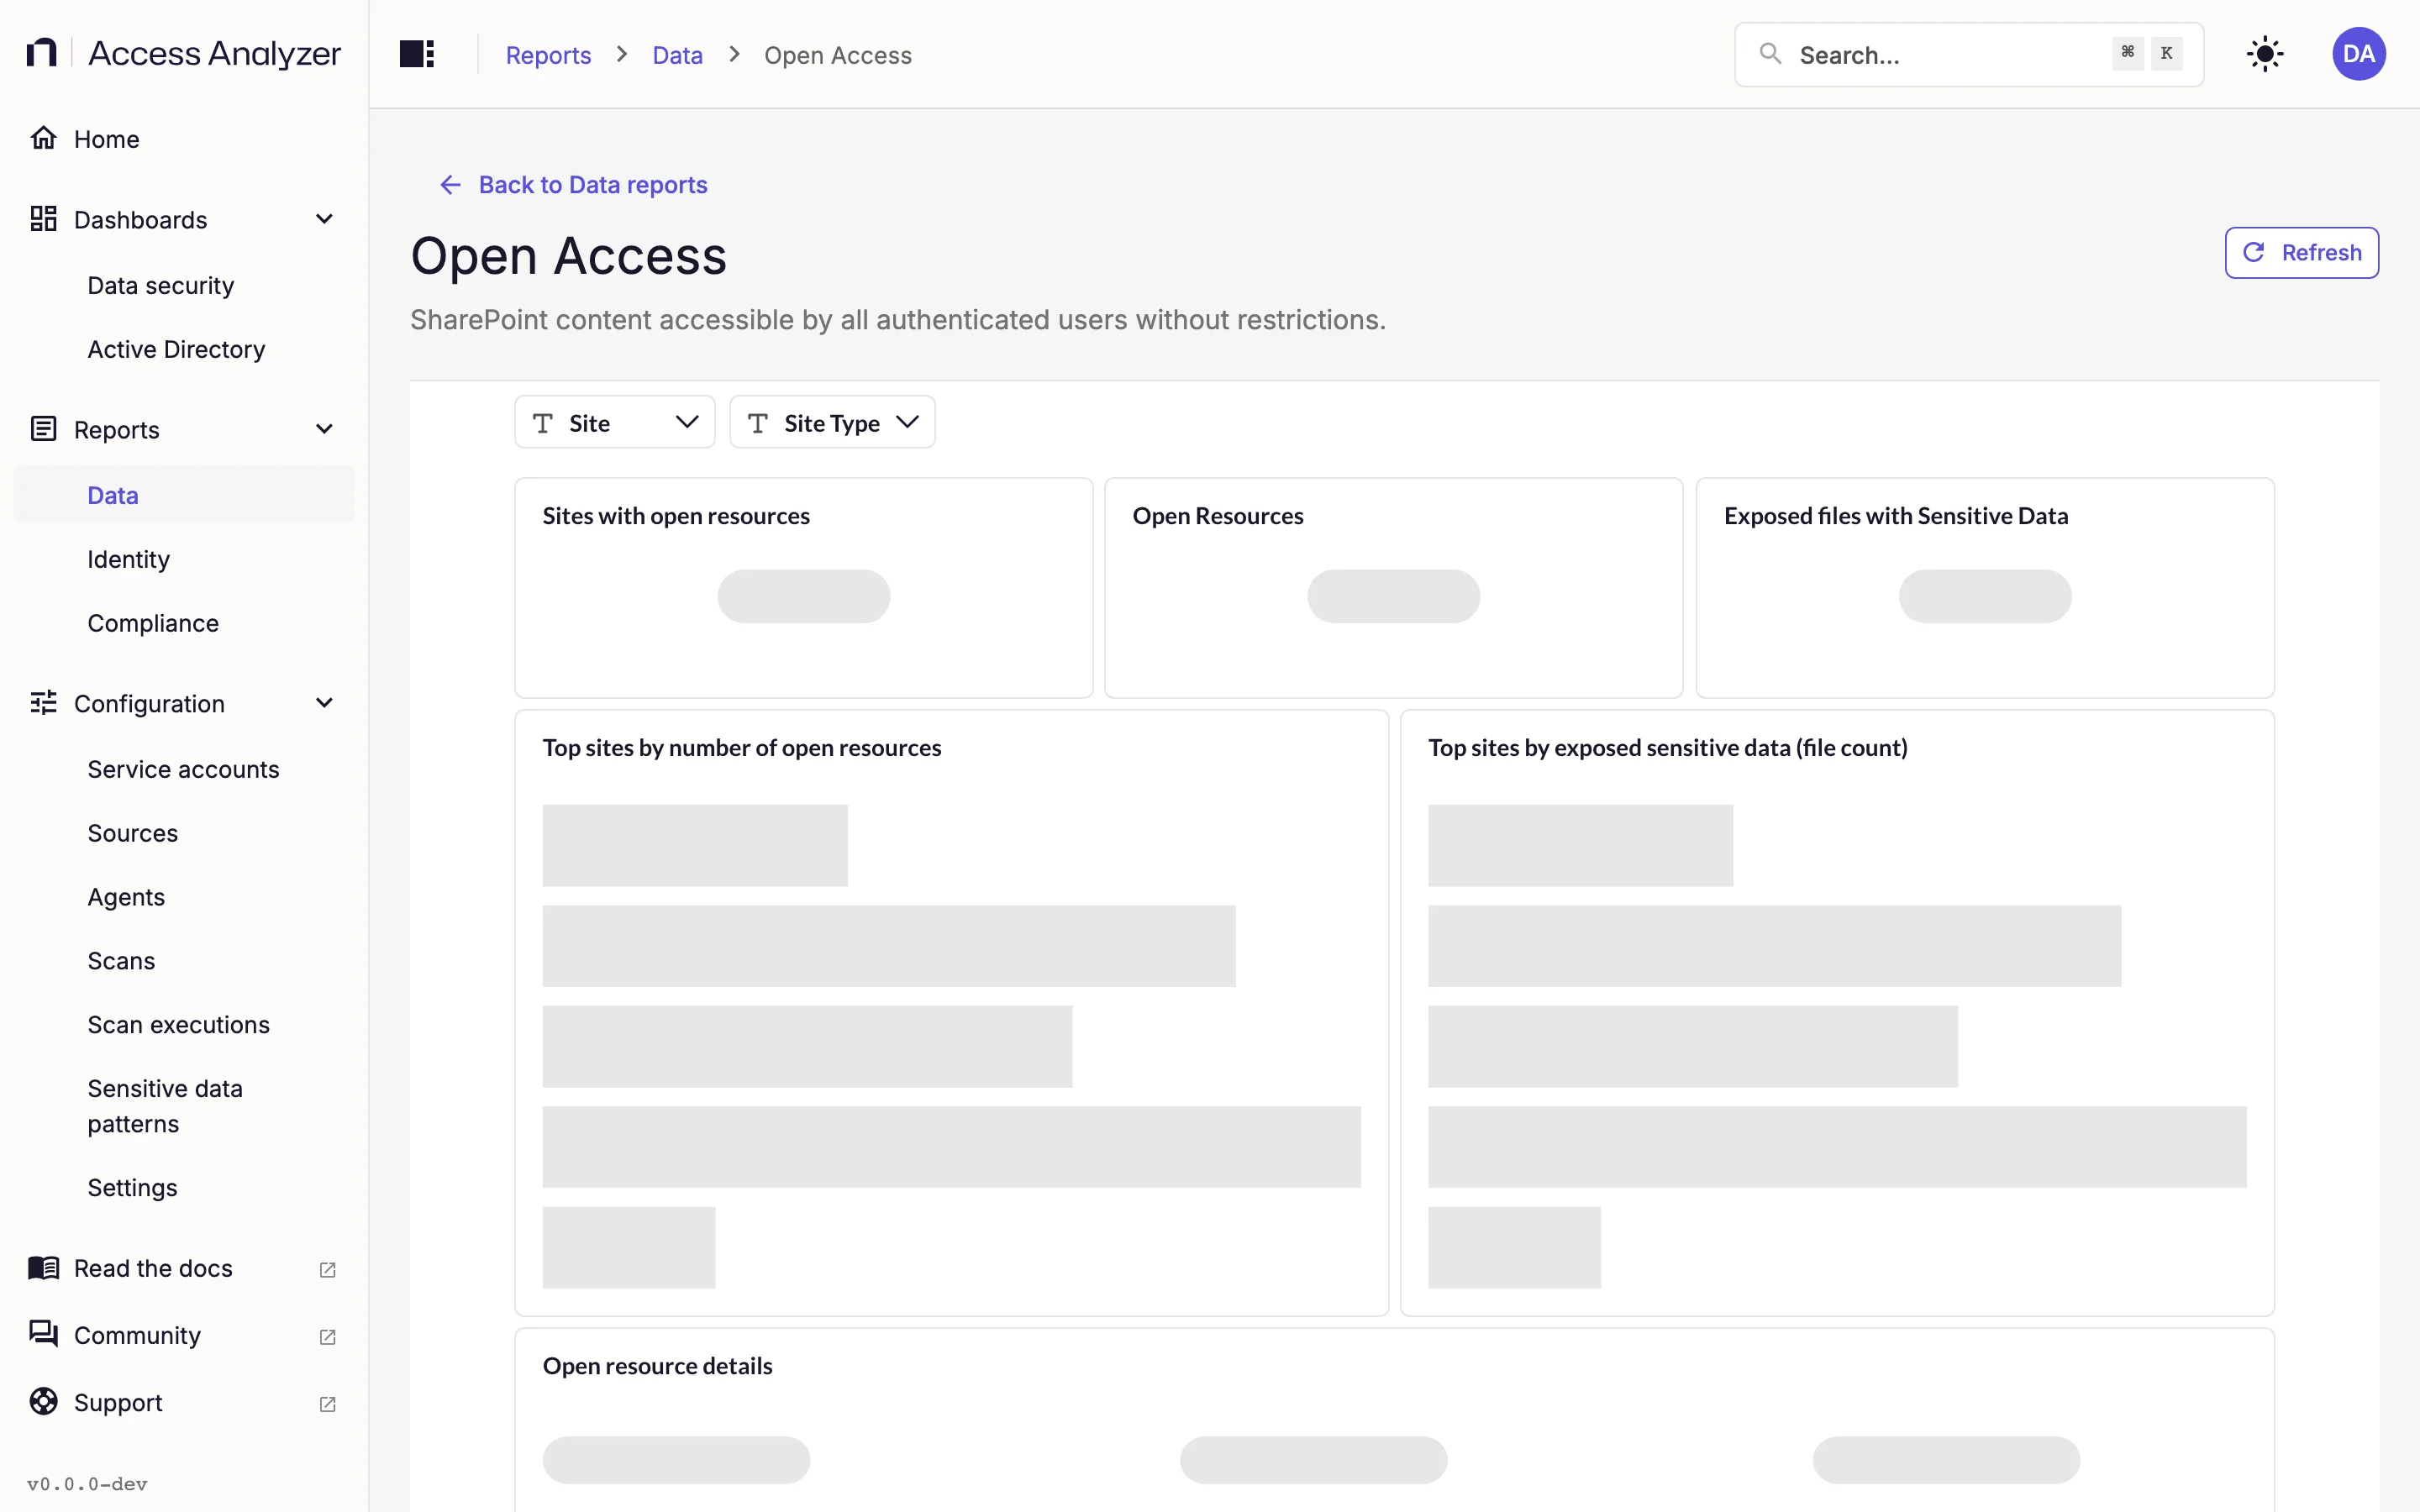This screenshot has height=1512, width=2420.
Task: Click the Data breadcrumb link
Action: pos(677,55)
